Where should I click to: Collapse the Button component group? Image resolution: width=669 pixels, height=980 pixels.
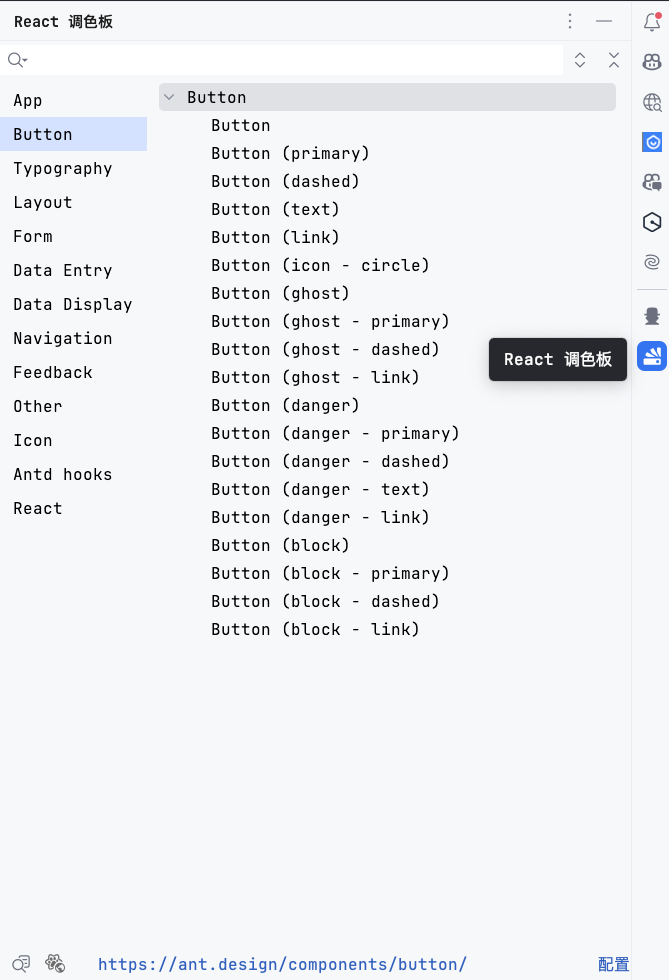(168, 97)
